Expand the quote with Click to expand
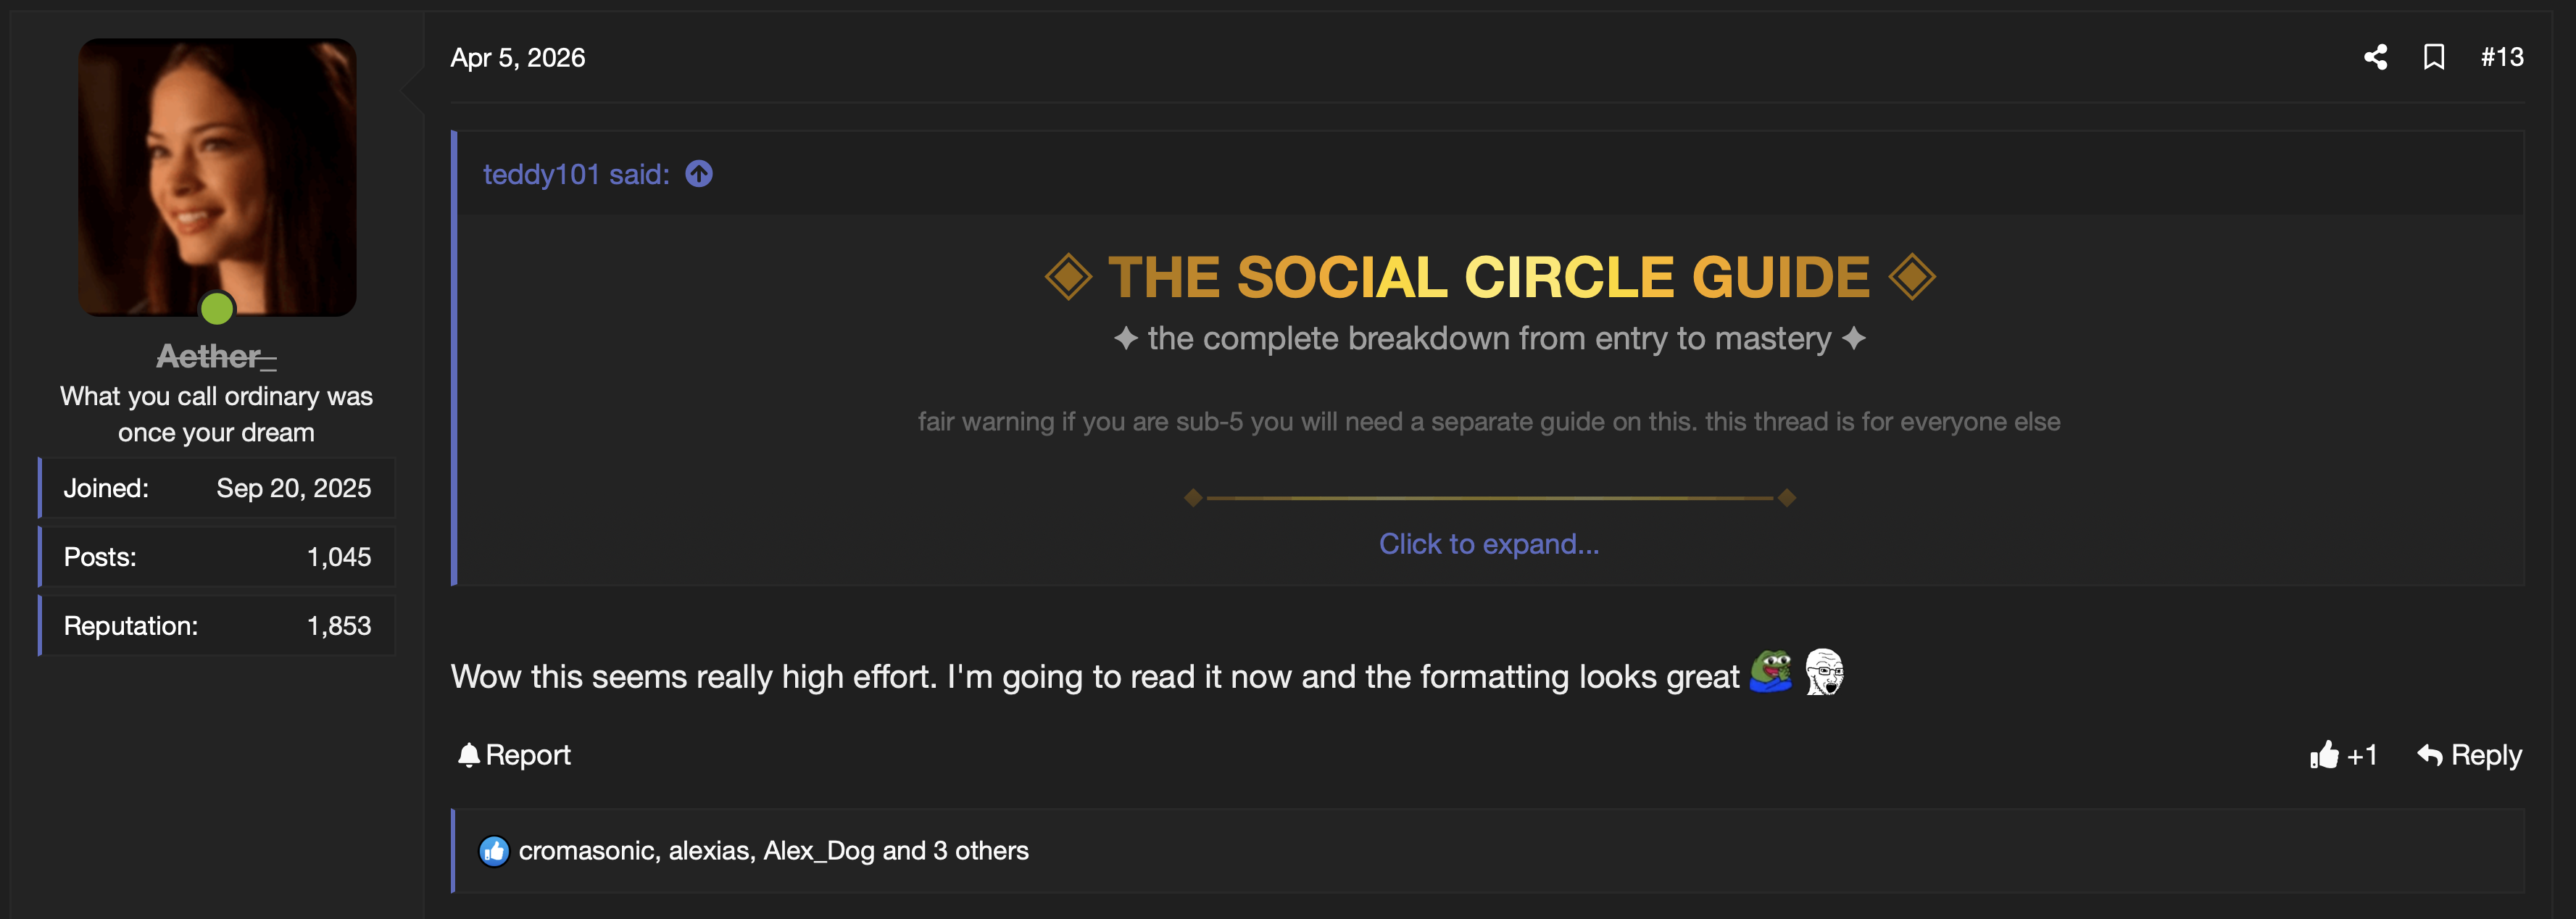2576x919 pixels. click(1489, 544)
